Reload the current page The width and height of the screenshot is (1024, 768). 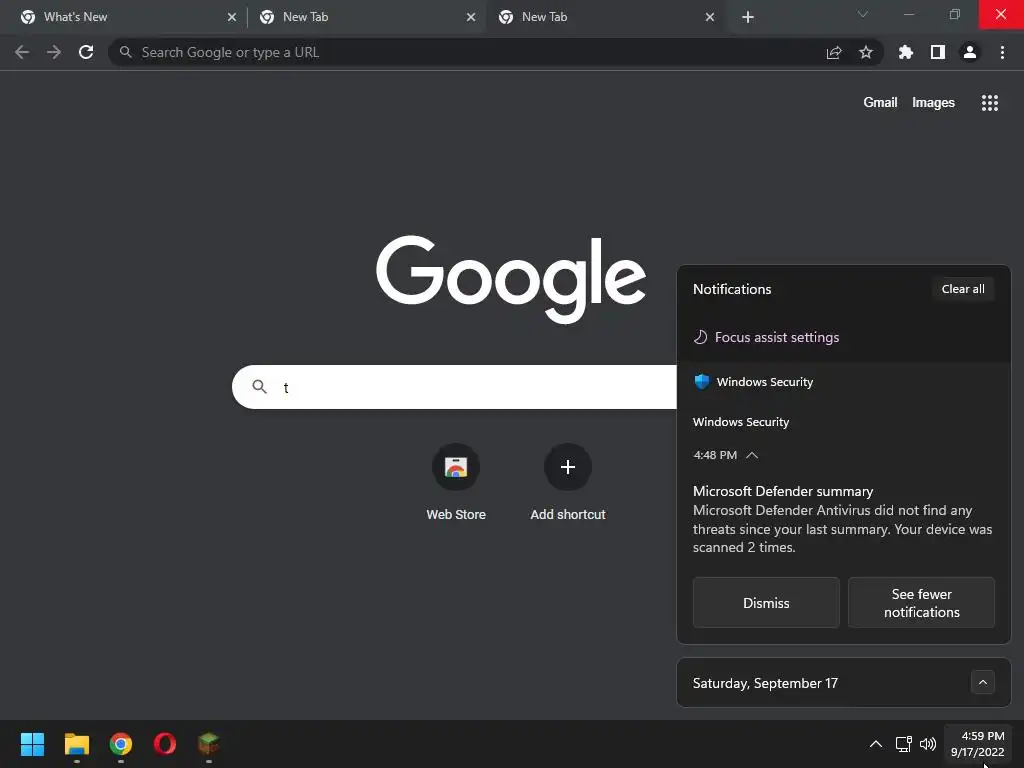pyautogui.click(x=86, y=52)
